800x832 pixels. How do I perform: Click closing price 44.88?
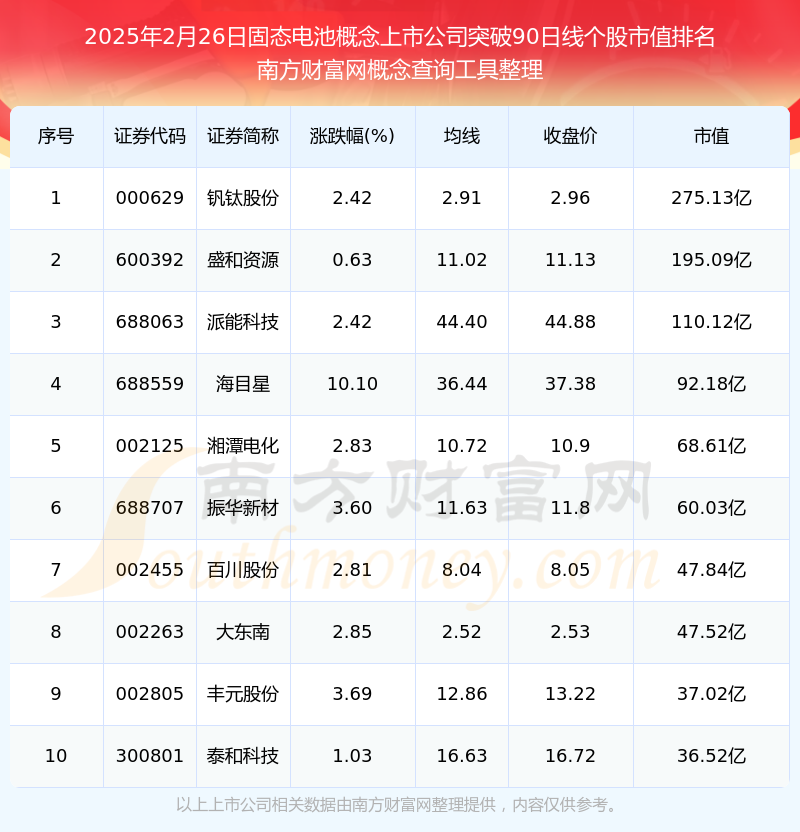tap(570, 322)
